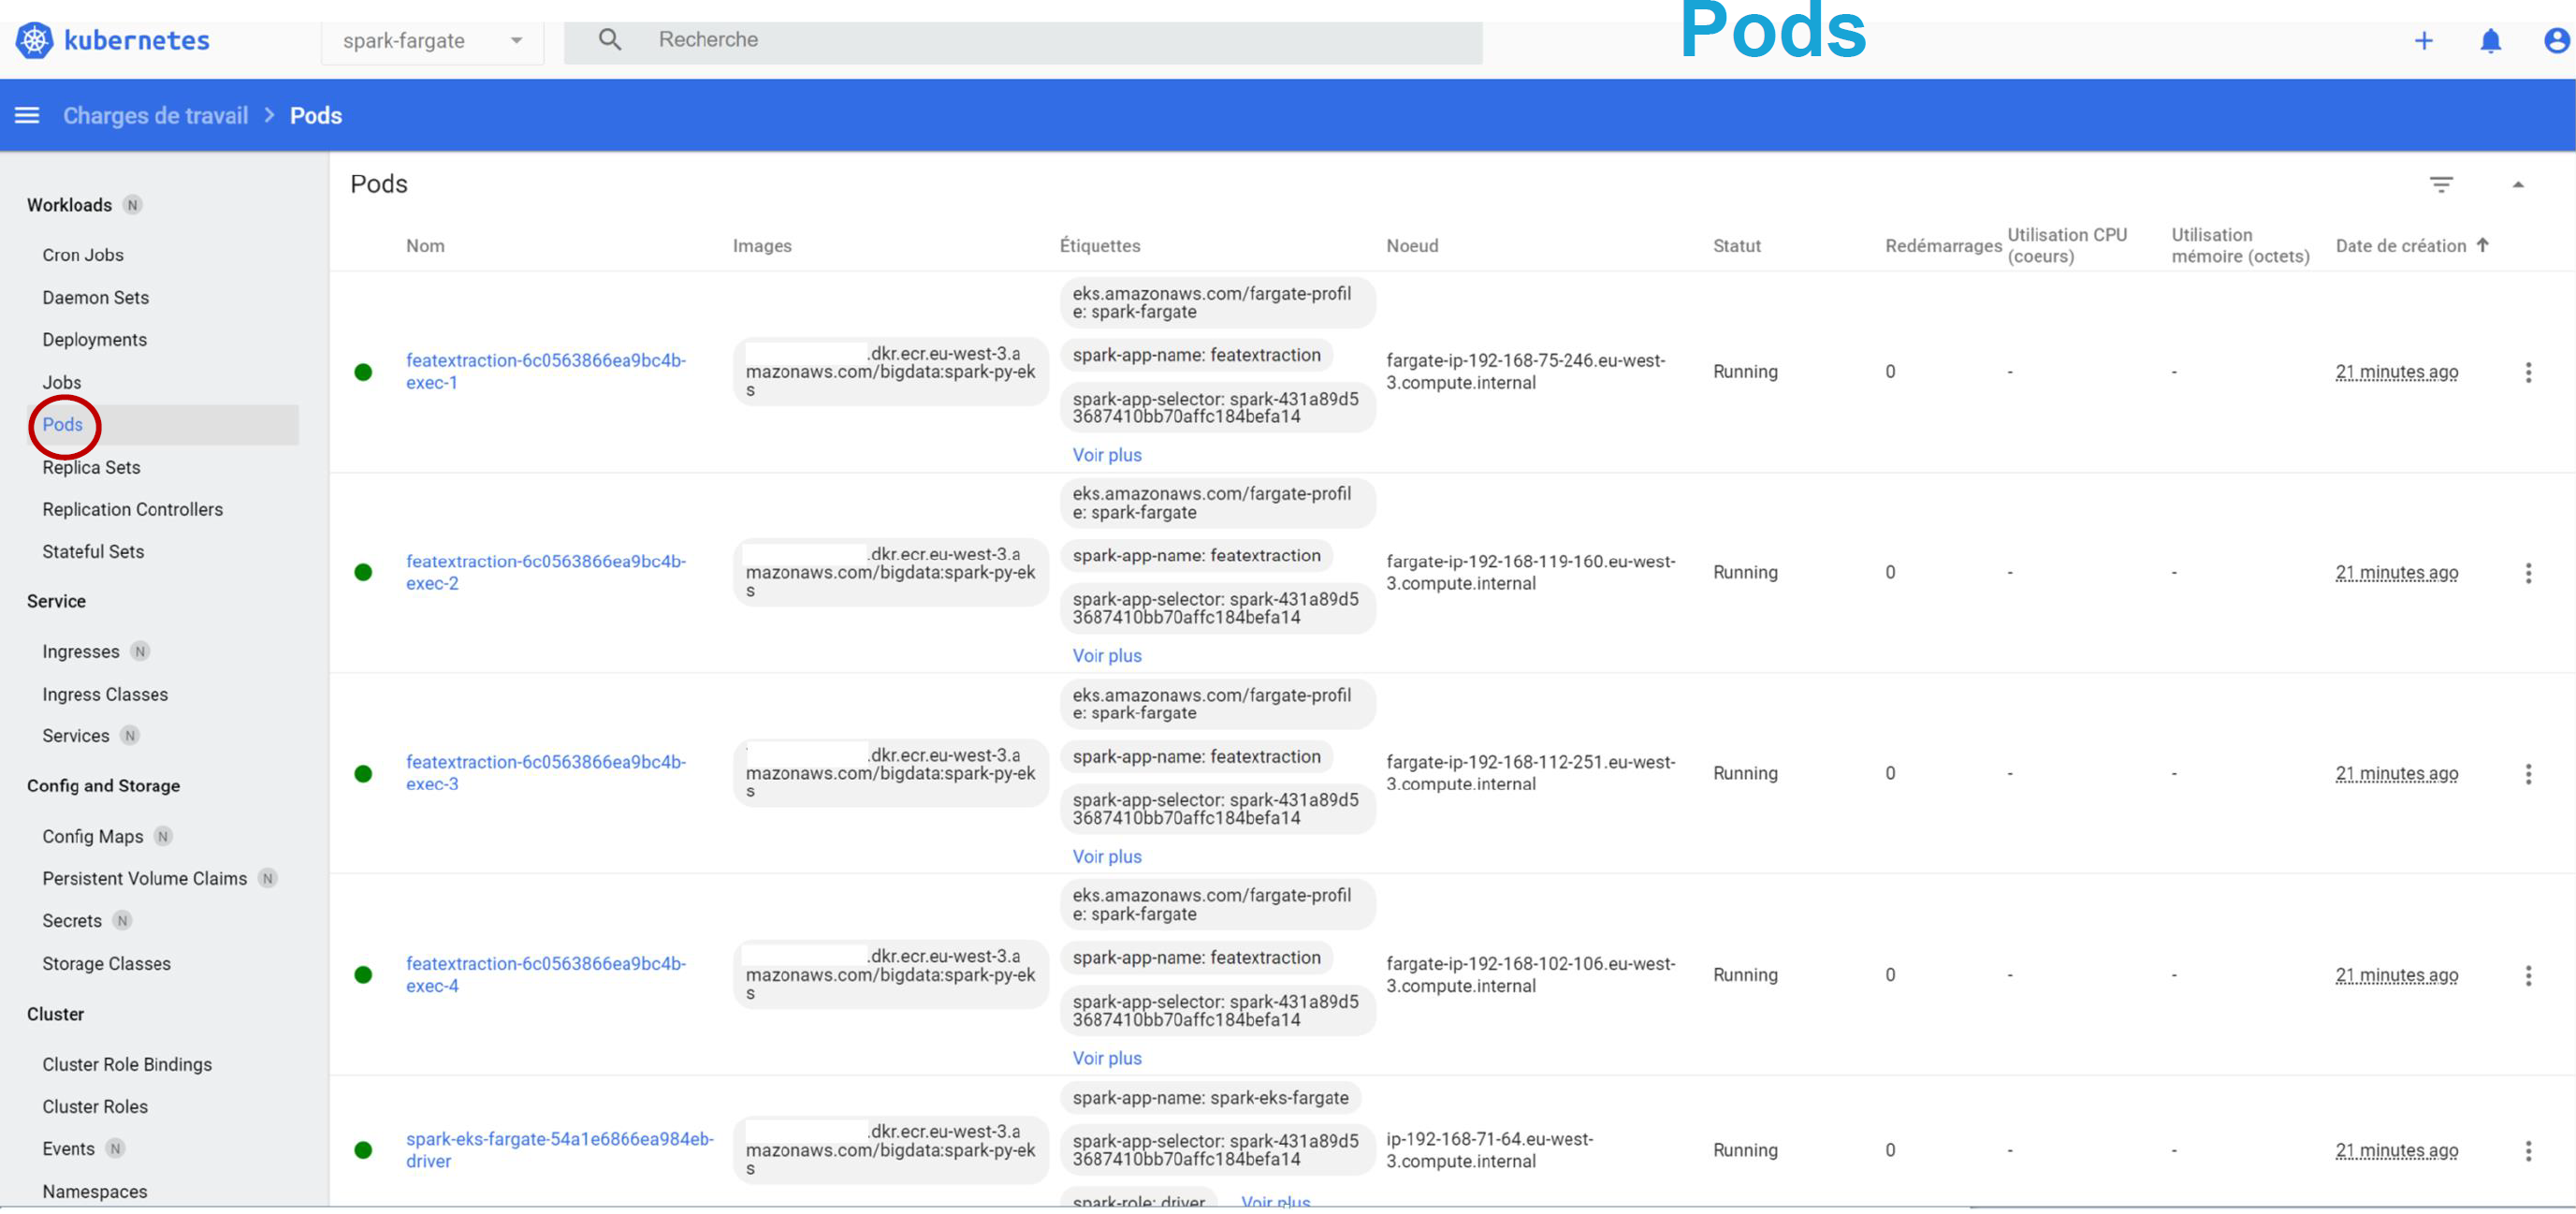Open the create resource plus icon
Viewport: 2576px width, 1214px height.
2424,41
